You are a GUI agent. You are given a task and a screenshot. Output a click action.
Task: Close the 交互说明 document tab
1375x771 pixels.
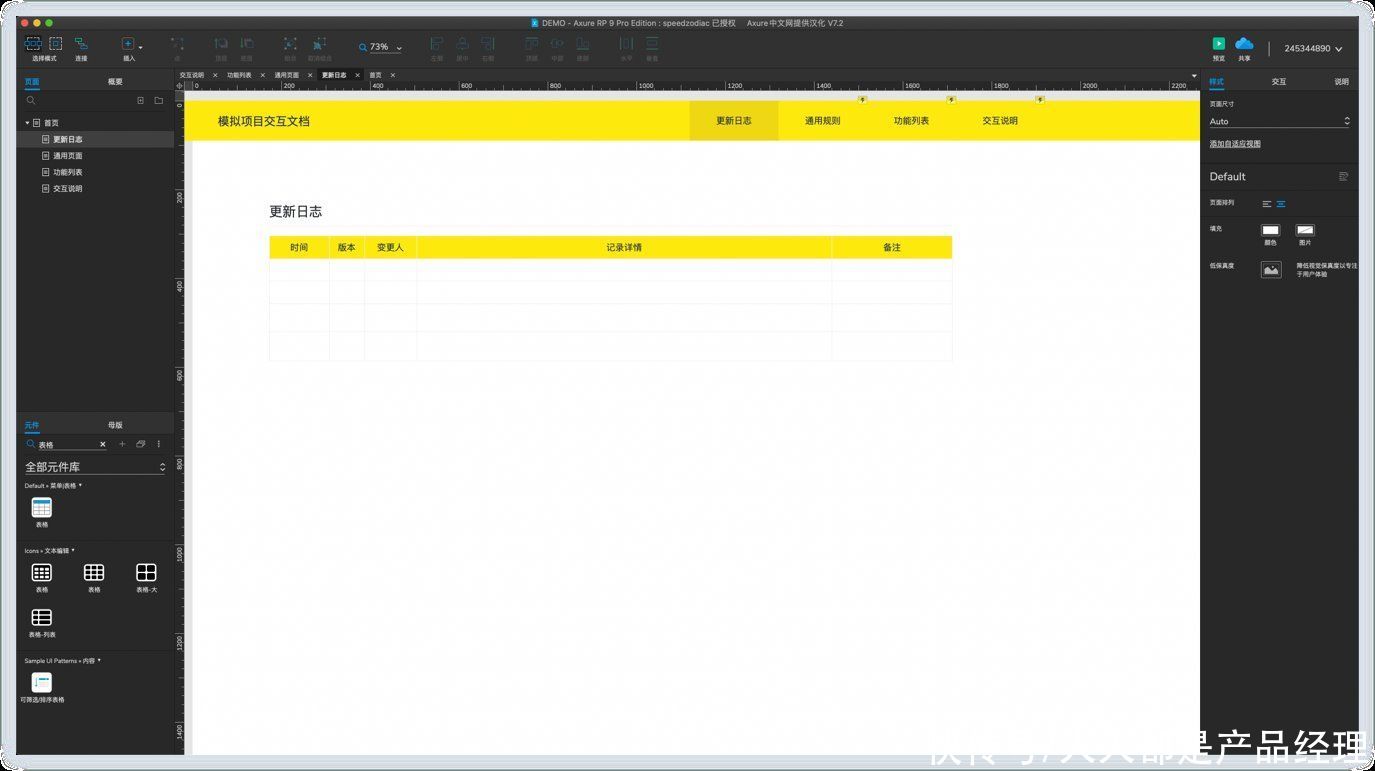pyautogui.click(x=215, y=75)
